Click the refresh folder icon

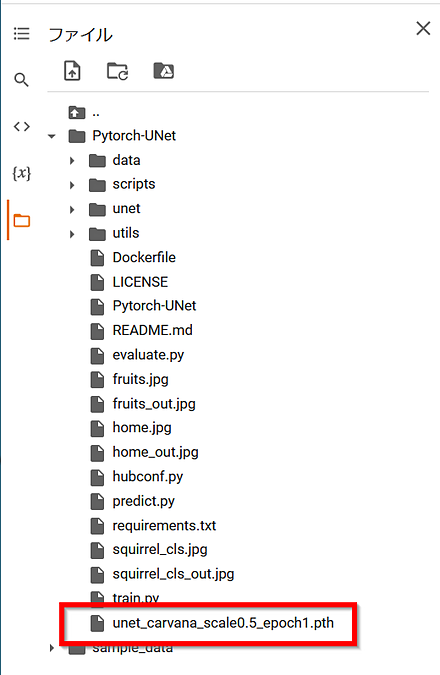pos(118,71)
